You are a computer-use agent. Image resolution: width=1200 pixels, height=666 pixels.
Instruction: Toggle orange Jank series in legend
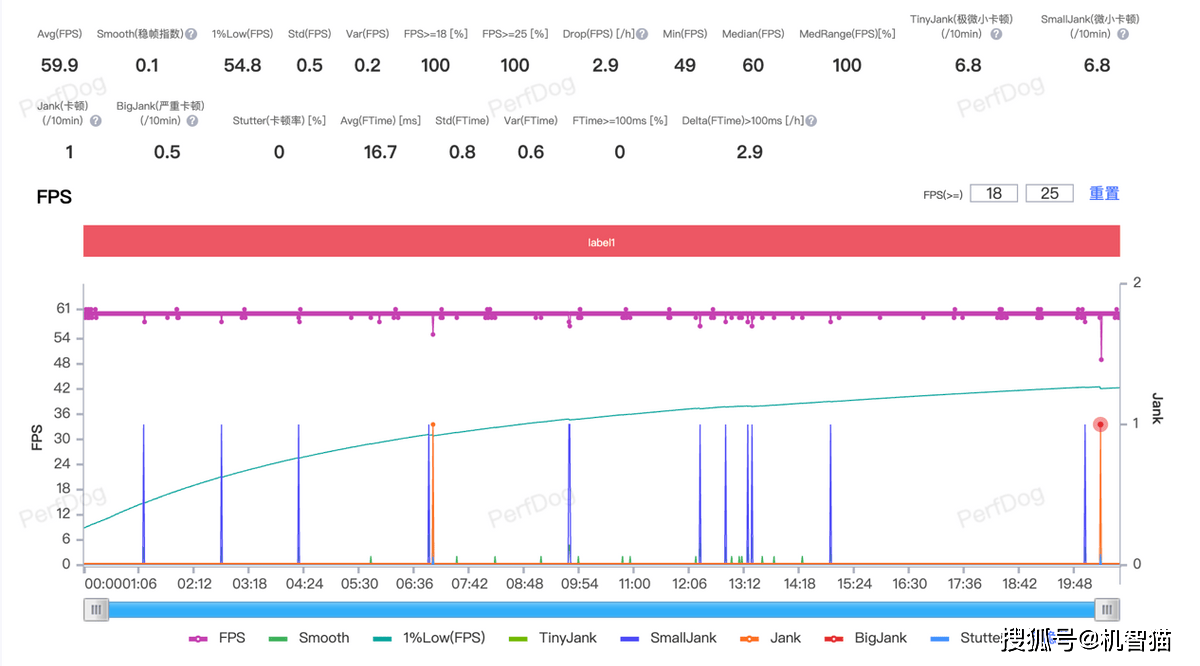point(771,638)
